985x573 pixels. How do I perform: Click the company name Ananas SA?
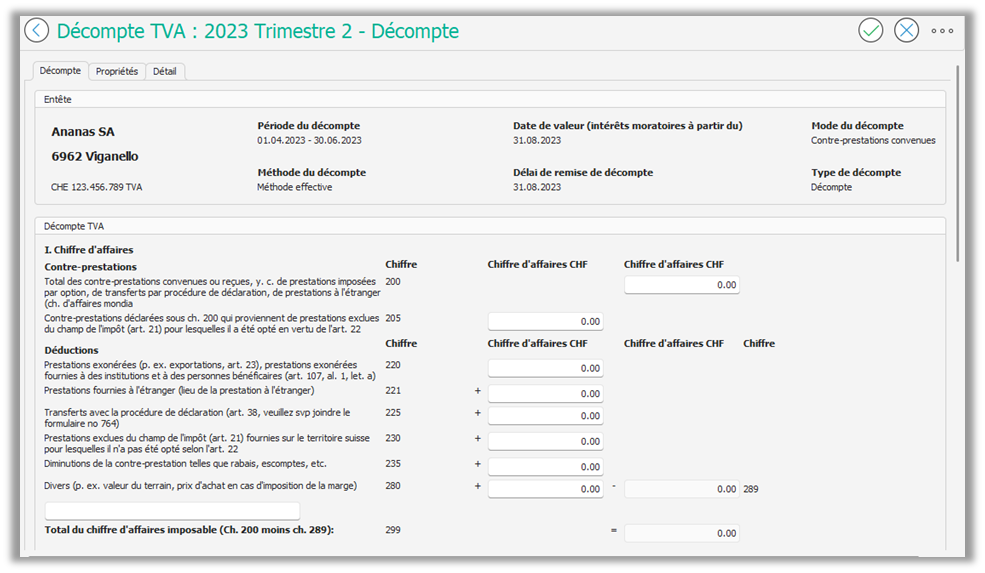(83, 132)
